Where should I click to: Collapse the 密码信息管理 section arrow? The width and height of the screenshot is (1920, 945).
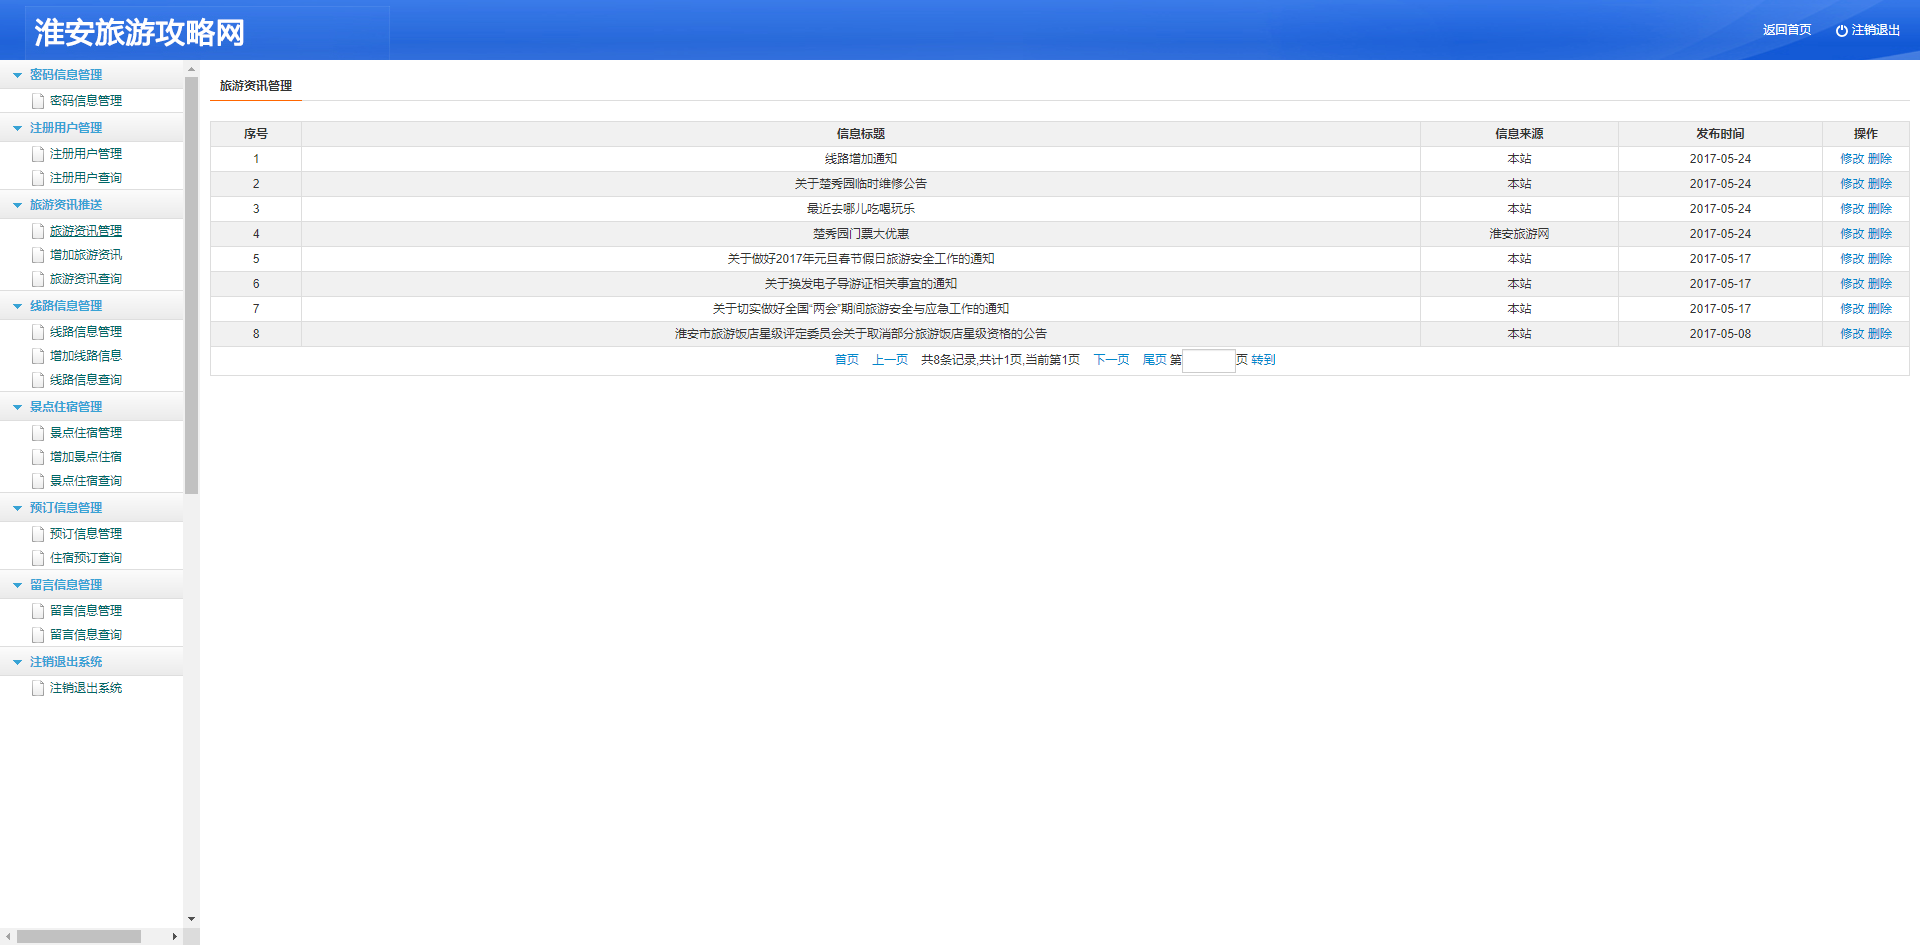[x=17, y=75]
